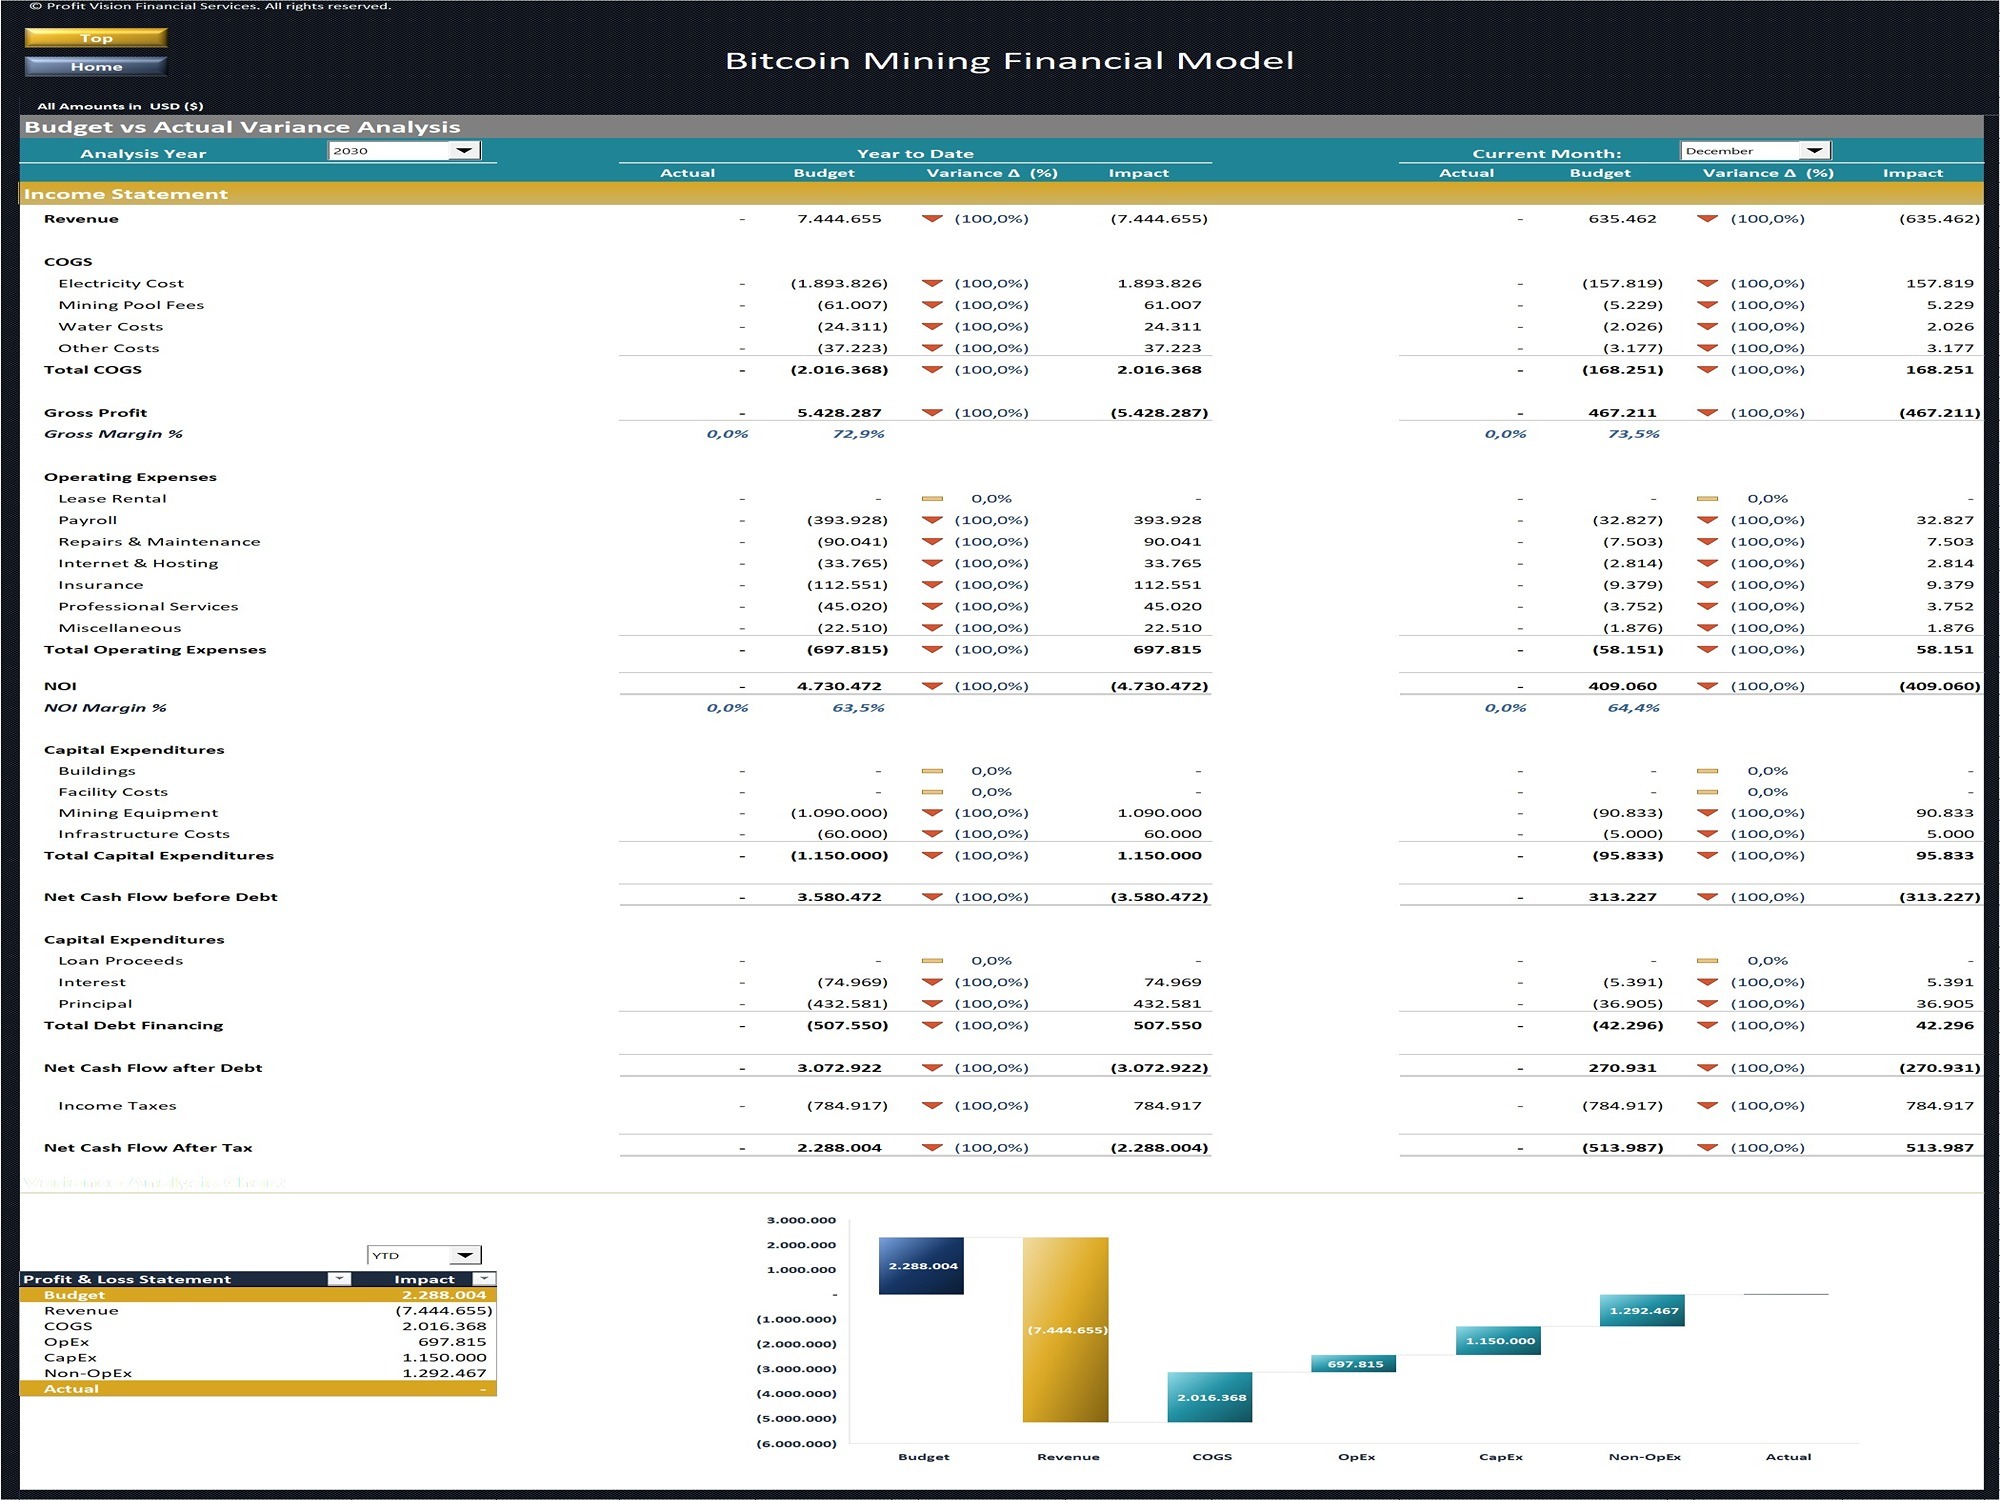
Task: Click the neutral indicator beside Facility Costs
Action: [933, 791]
